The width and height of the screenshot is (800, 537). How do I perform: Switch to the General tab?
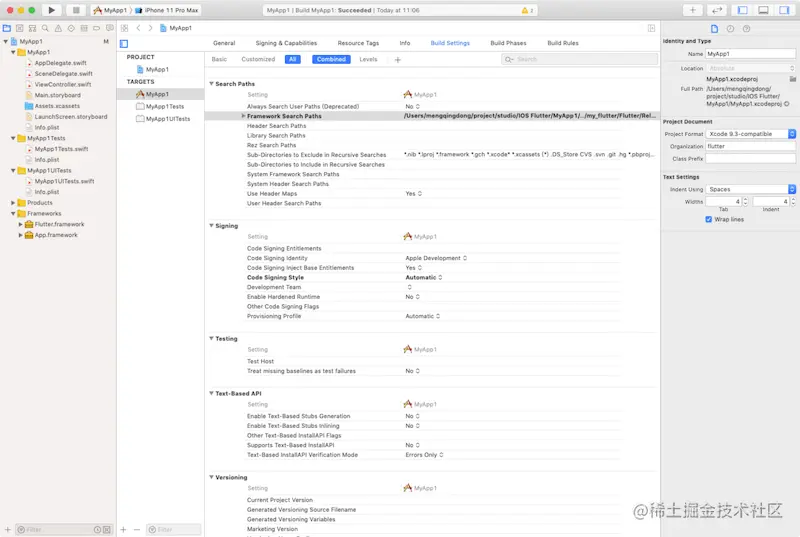click(224, 43)
